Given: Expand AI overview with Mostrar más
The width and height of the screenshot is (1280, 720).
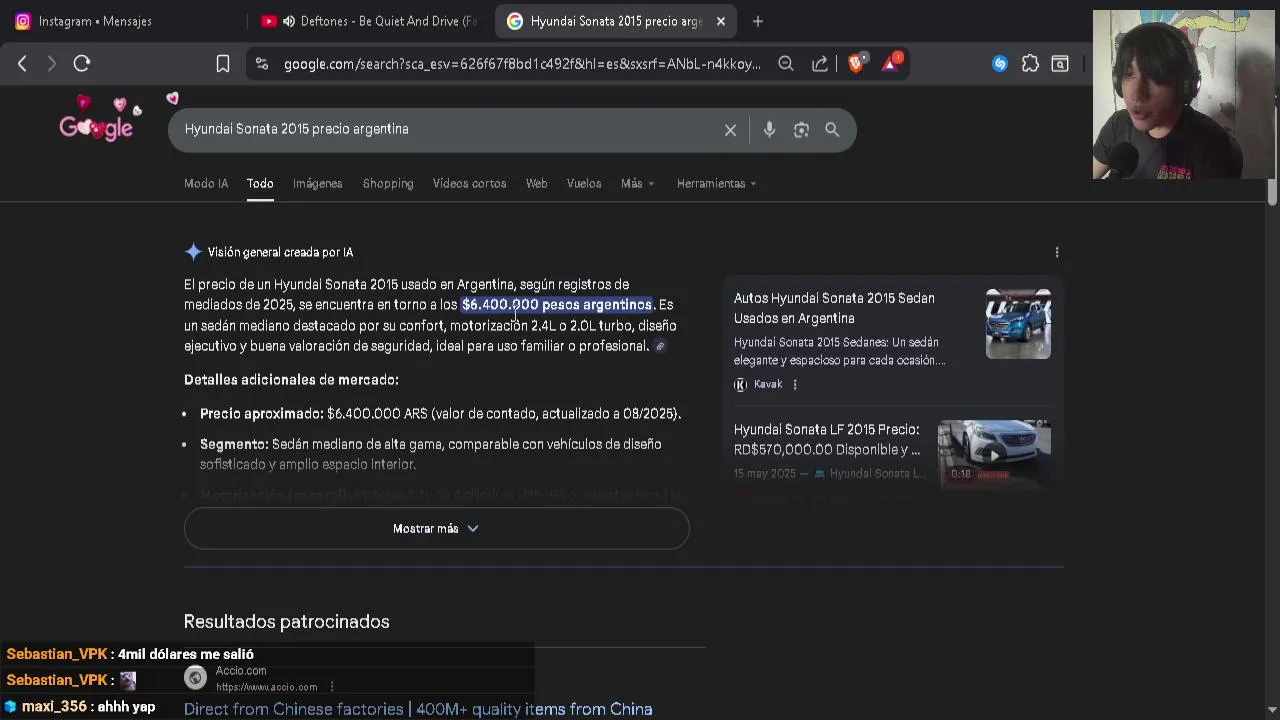Looking at the screenshot, I should tap(437, 529).
